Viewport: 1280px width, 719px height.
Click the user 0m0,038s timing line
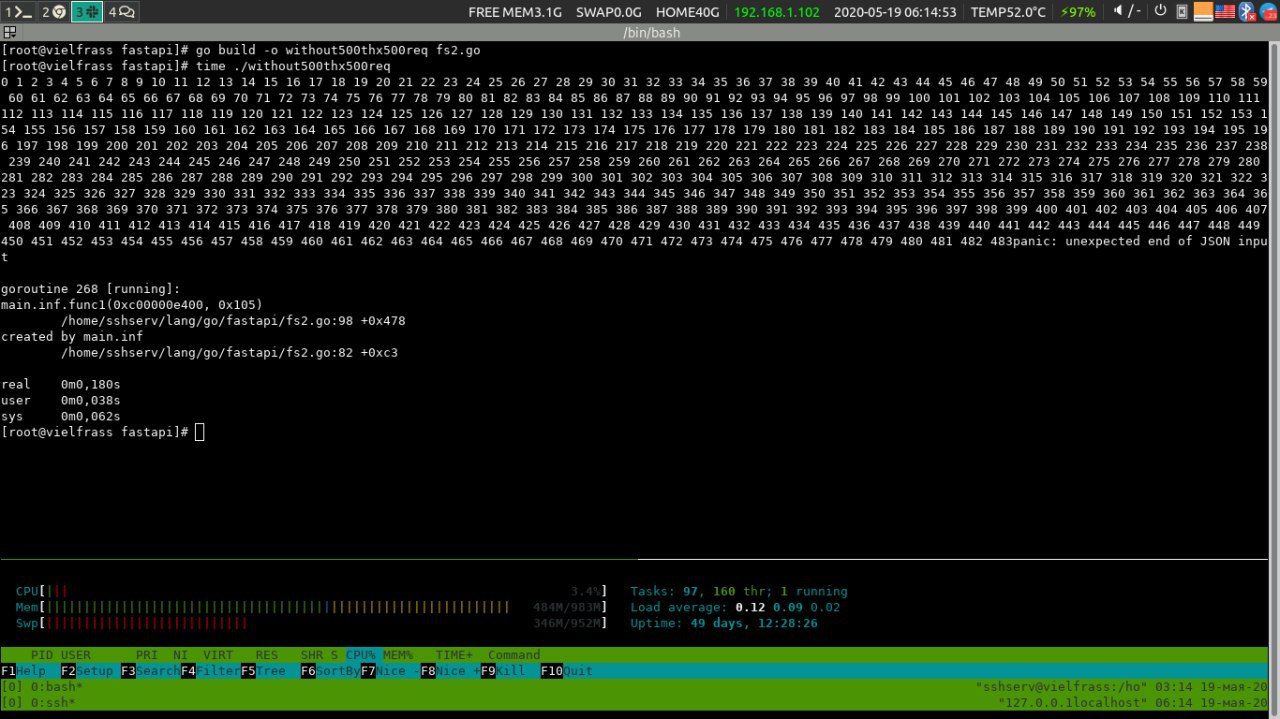point(60,400)
